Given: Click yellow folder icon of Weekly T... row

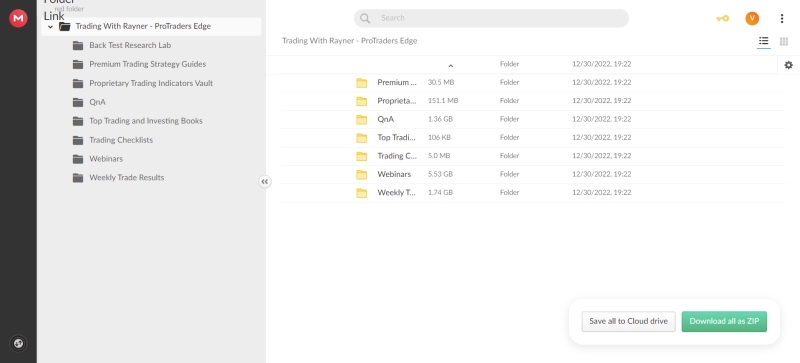Looking at the screenshot, I should (x=362, y=193).
